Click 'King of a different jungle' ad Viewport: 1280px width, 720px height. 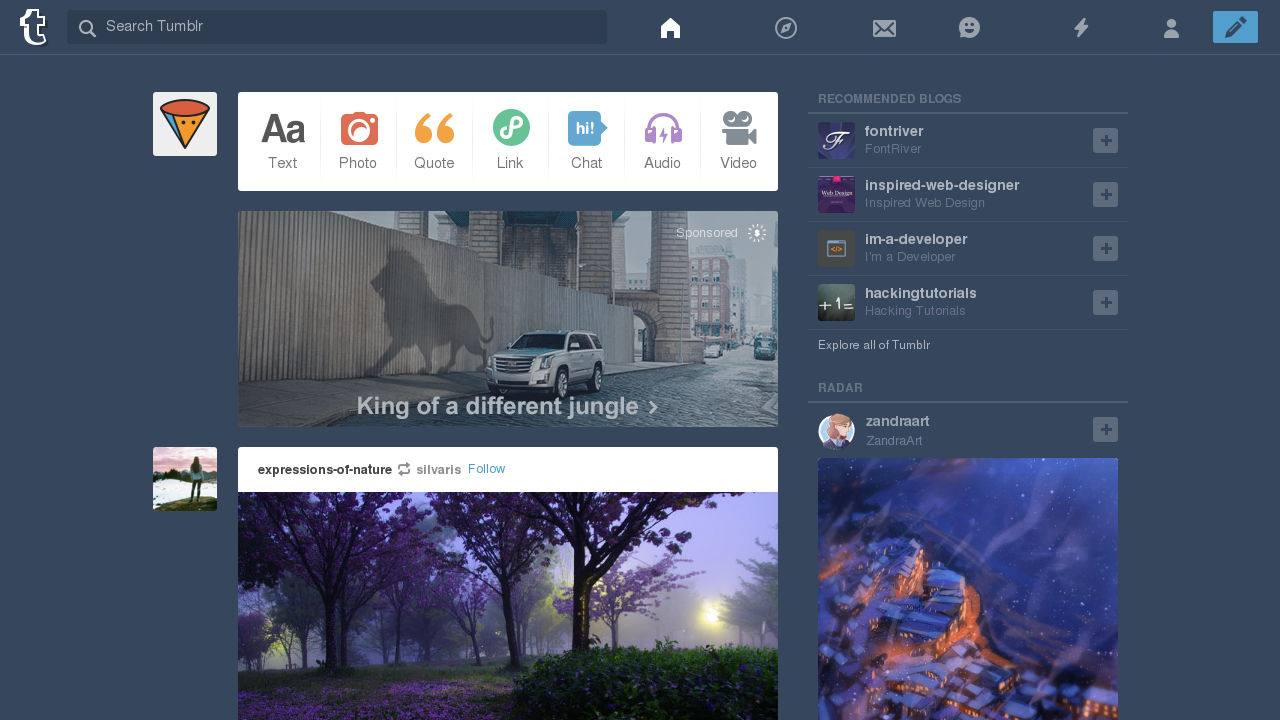[x=508, y=406]
